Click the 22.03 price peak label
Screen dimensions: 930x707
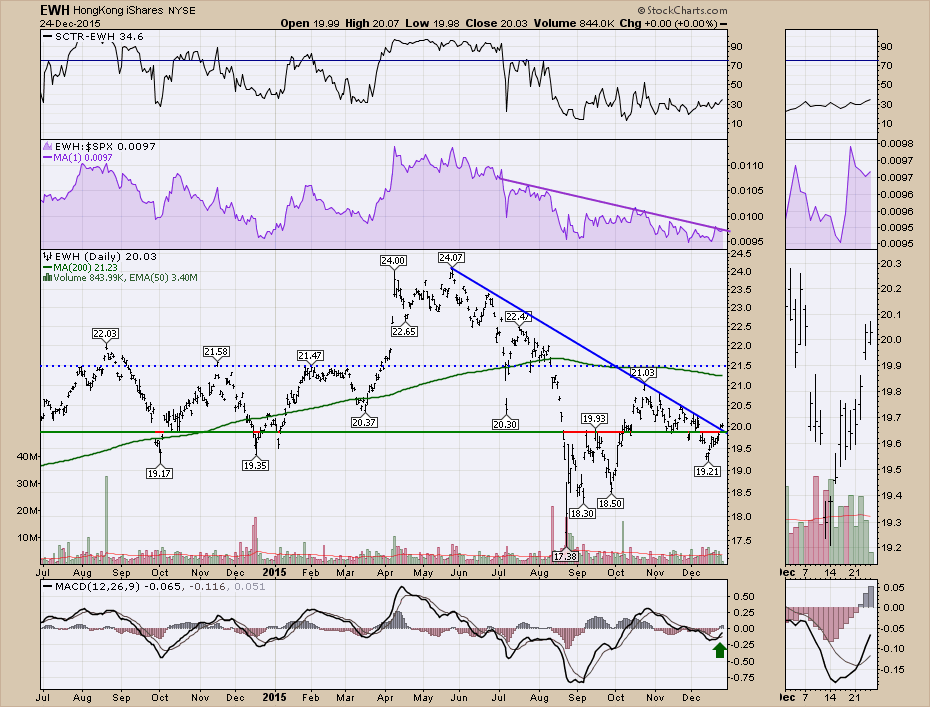[106, 334]
